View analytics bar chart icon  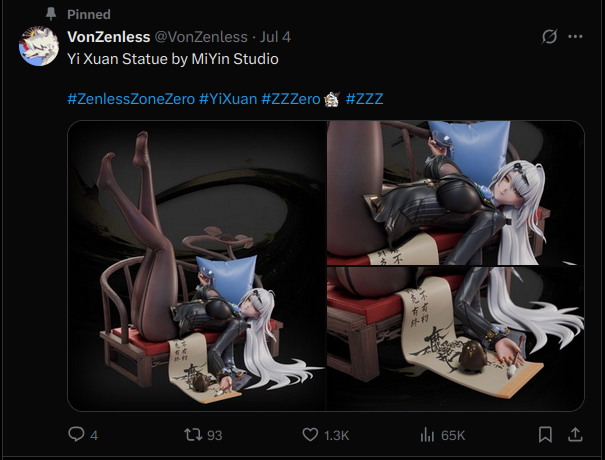427,435
